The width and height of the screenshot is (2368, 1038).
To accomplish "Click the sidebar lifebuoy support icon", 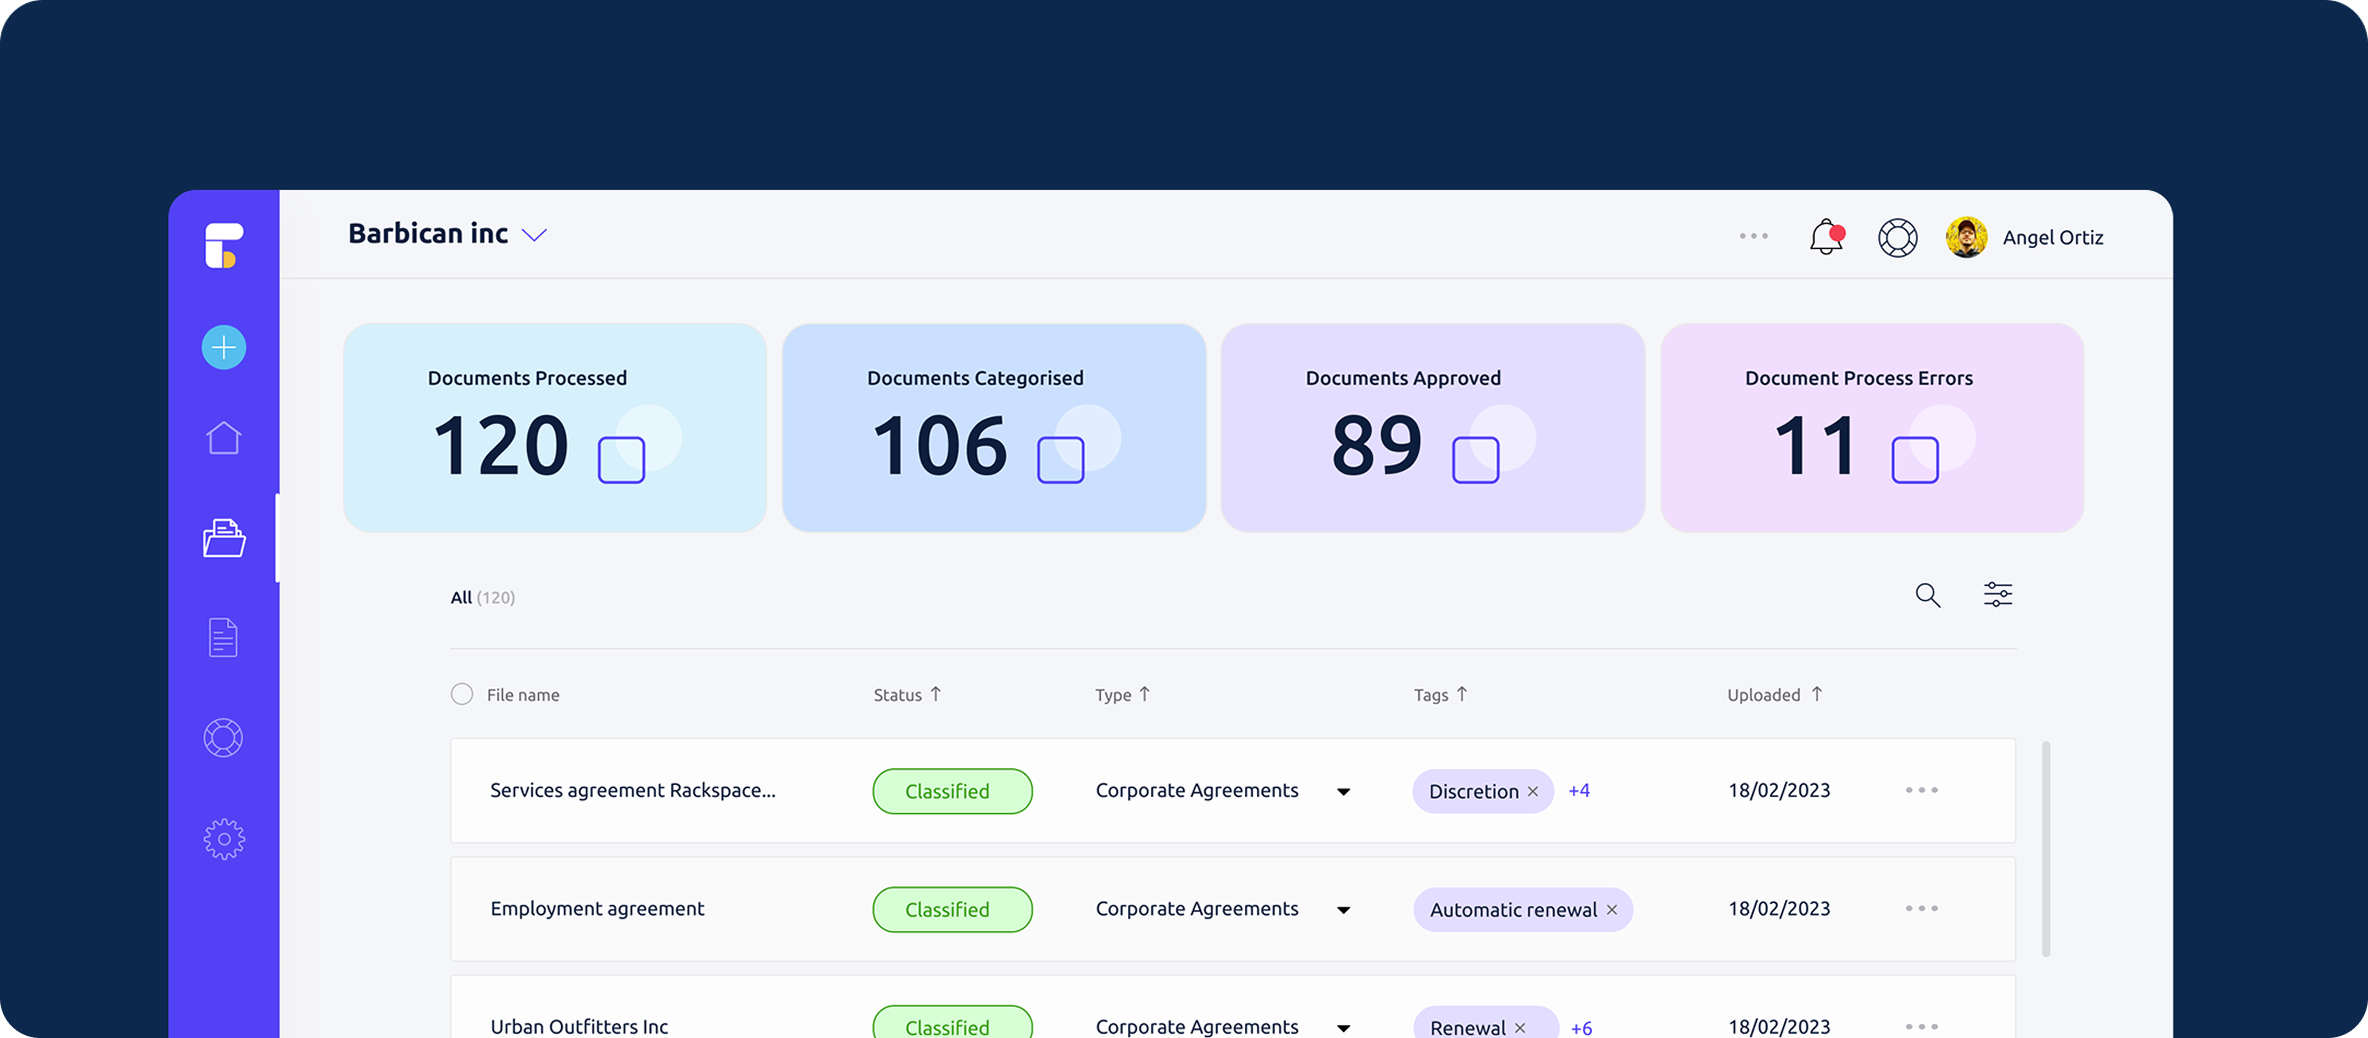I will 223,738.
